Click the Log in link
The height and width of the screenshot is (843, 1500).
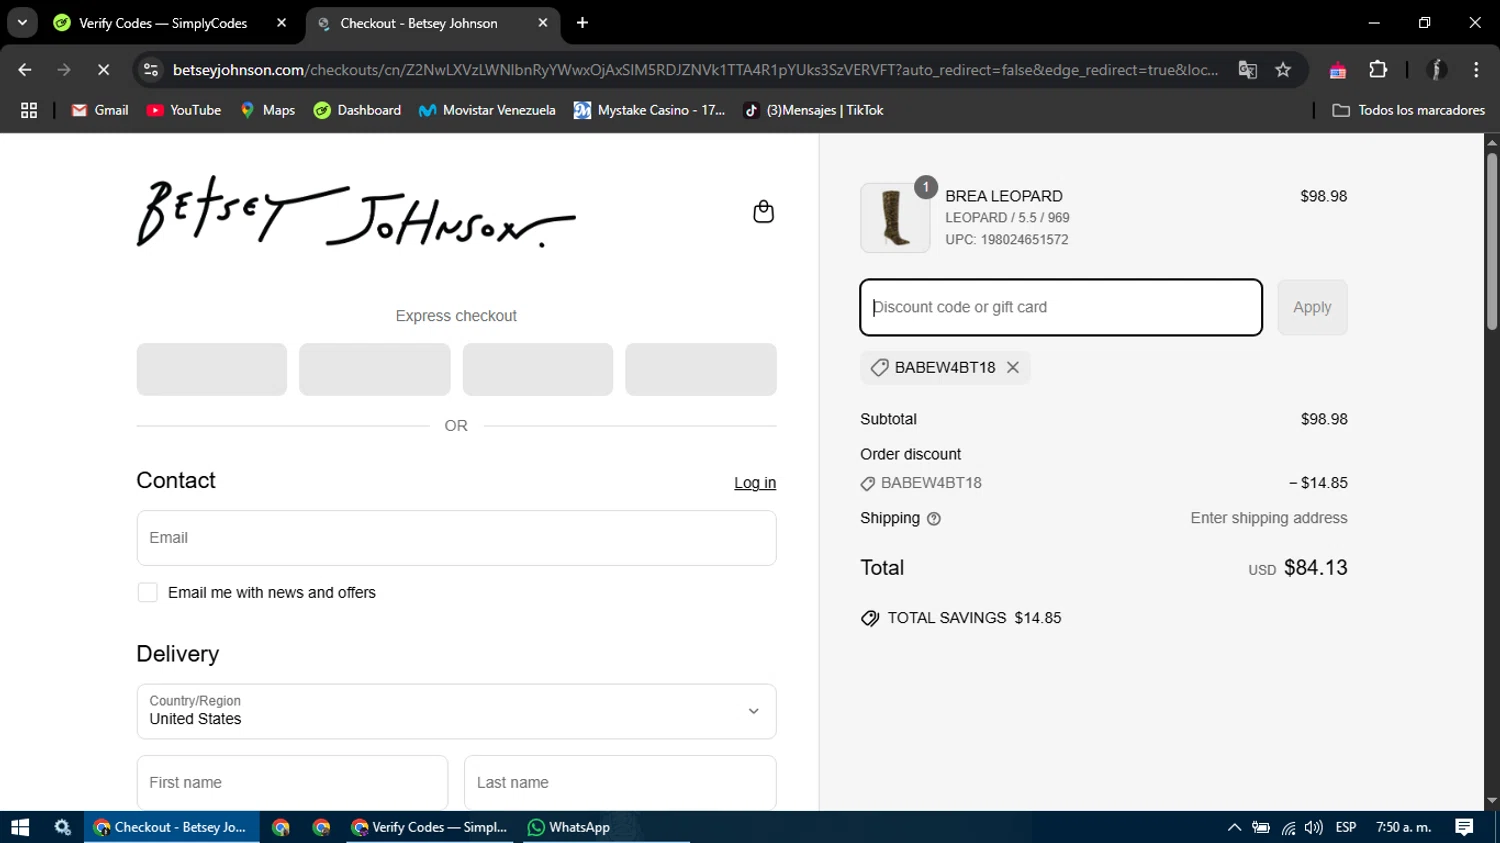[x=755, y=483]
